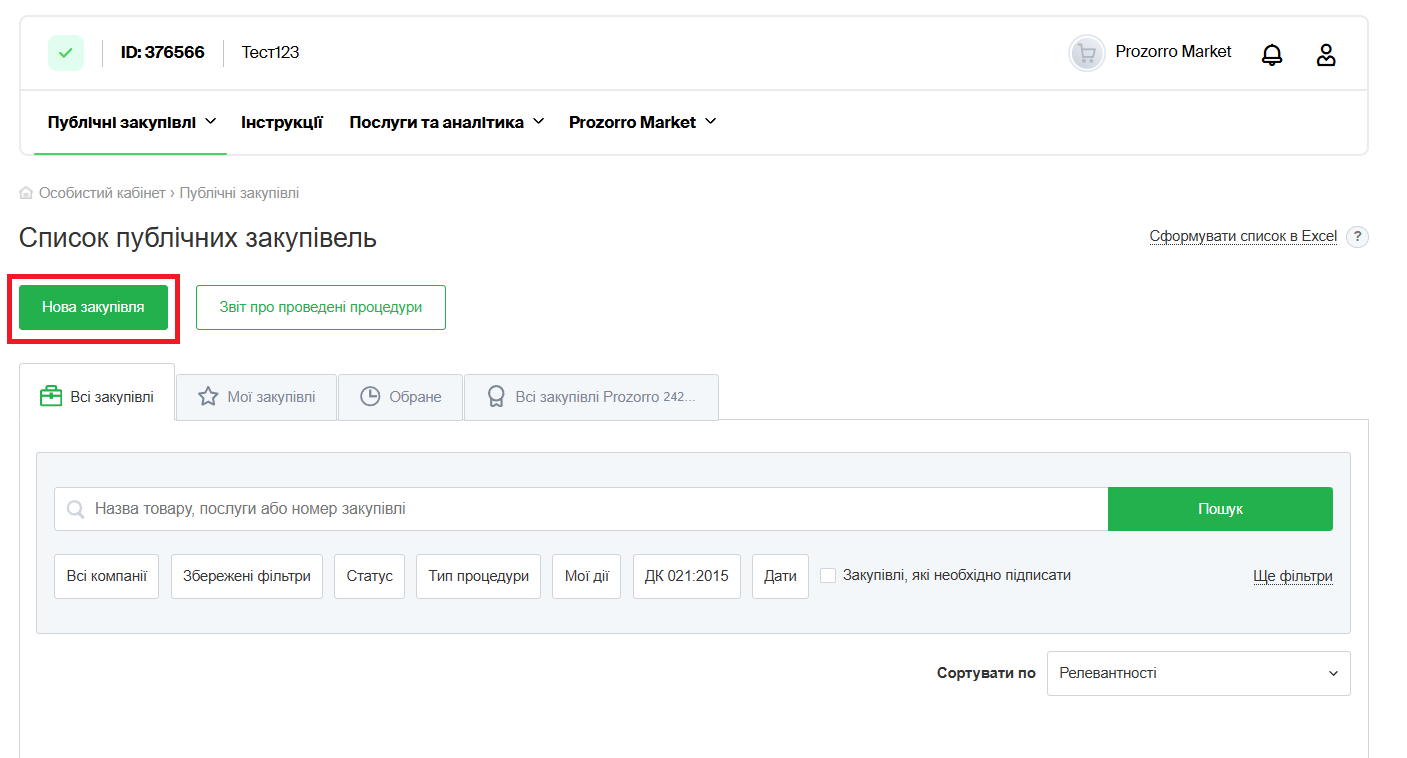The width and height of the screenshot is (1407, 758).
Task: Open the notifications bell icon
Action: tap(1272, 54)
